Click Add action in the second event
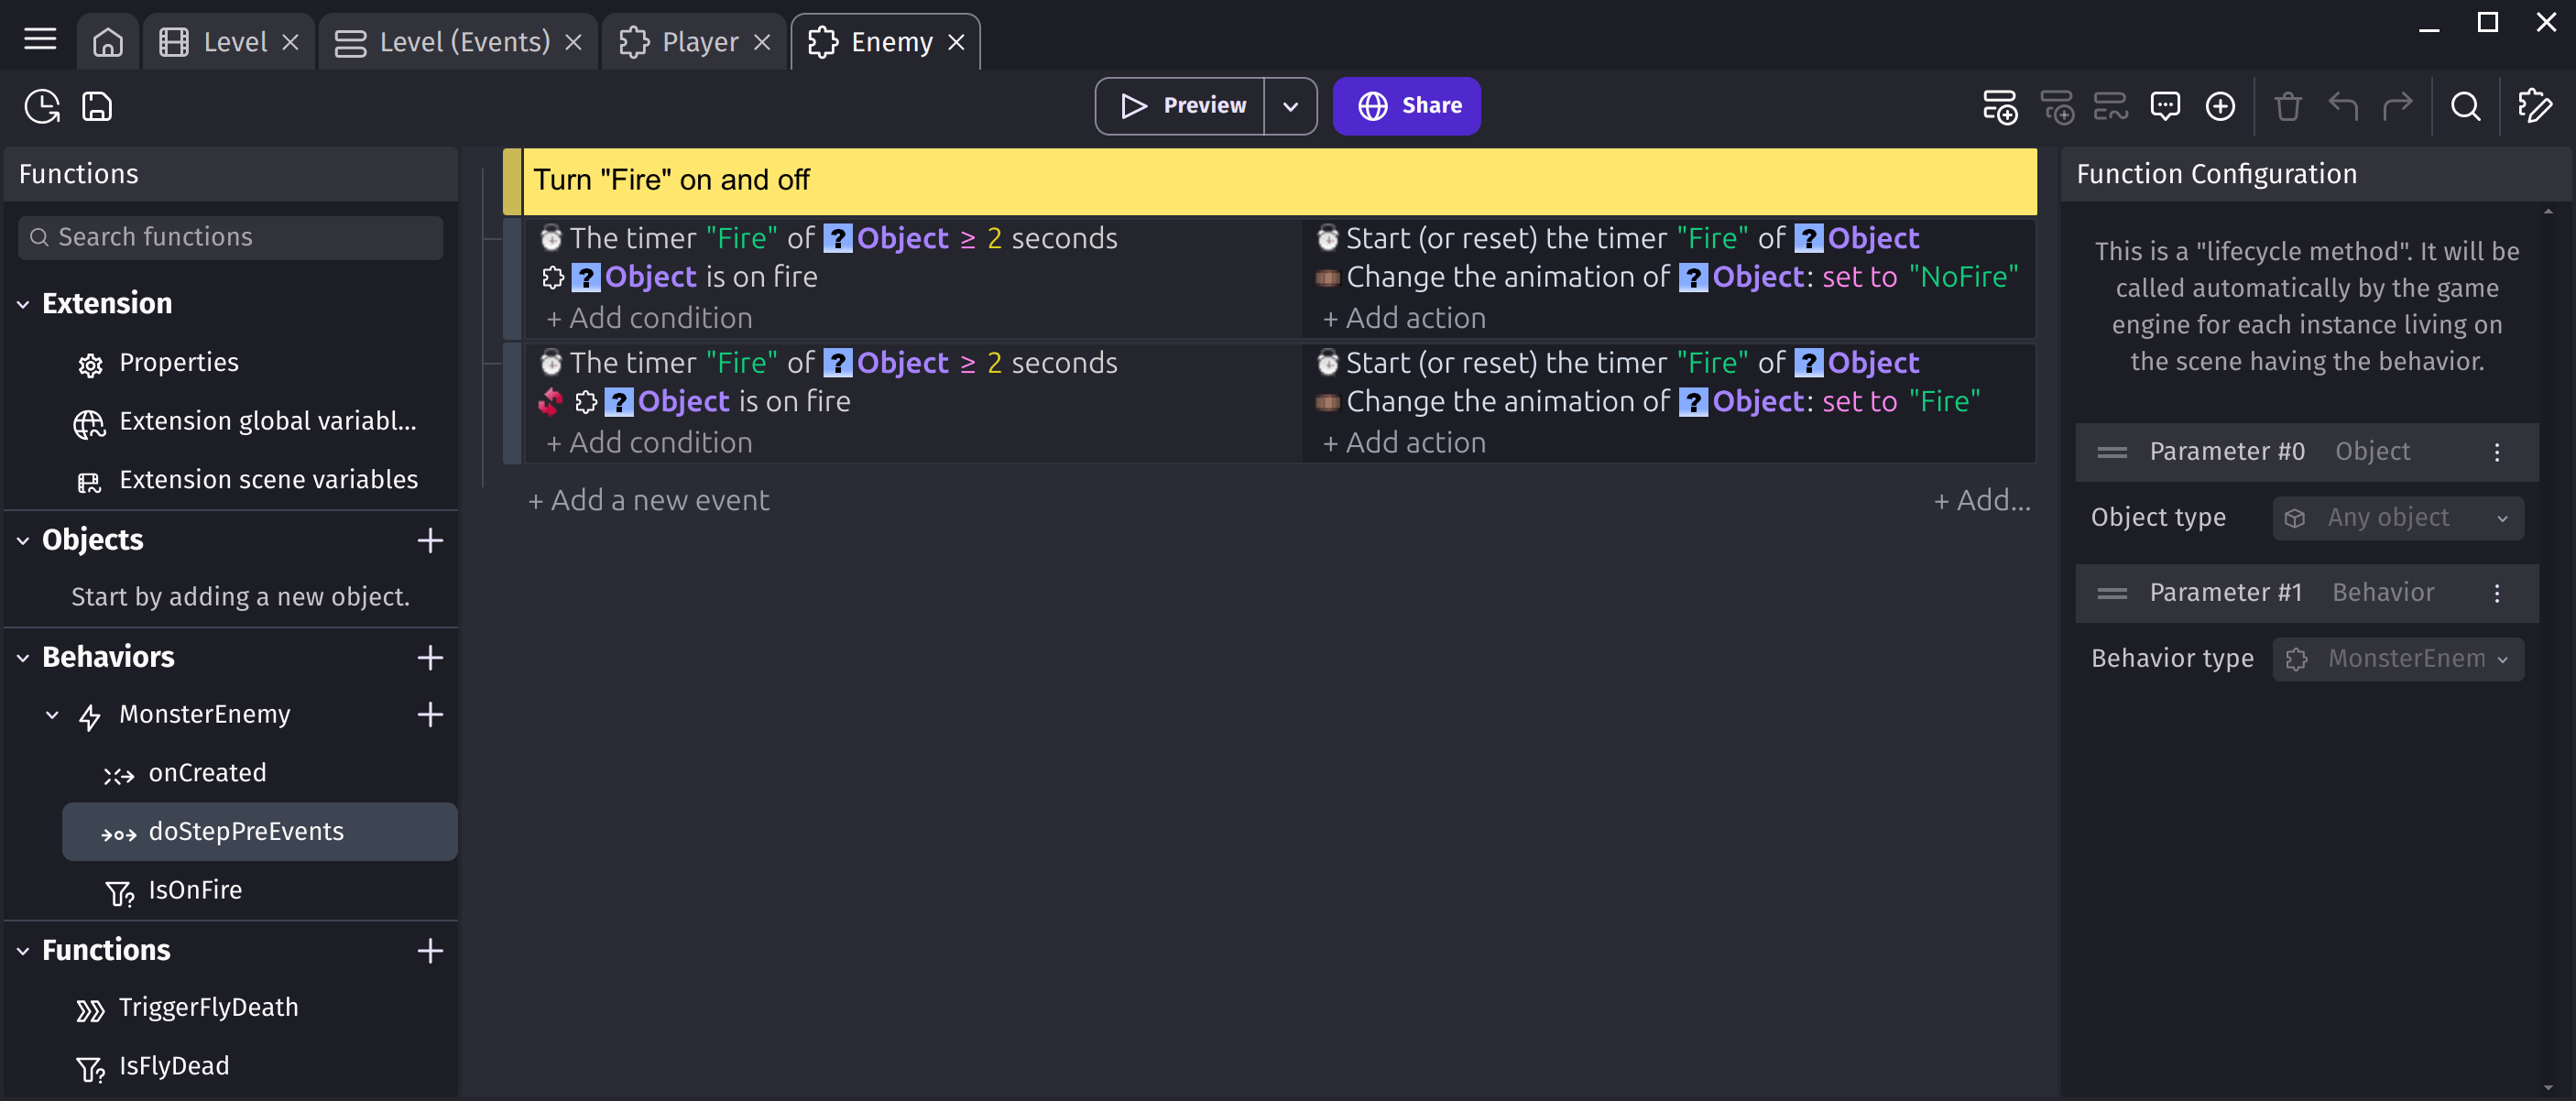2576x1101 pixels. 1404,443
